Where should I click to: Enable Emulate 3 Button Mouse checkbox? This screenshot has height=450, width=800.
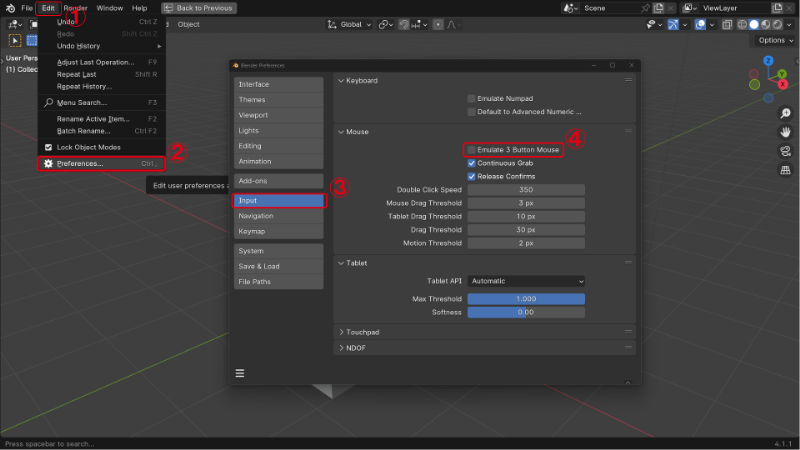(x=472, y=149)
